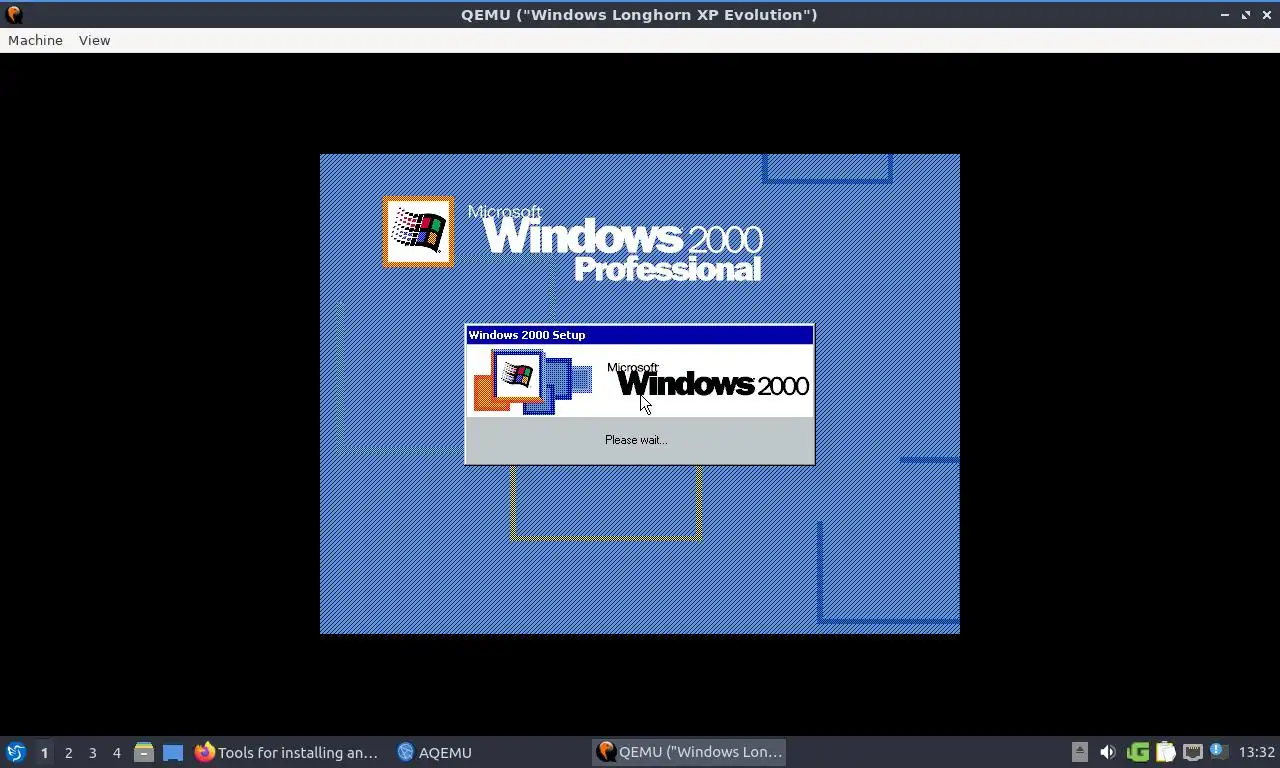Click the network connection tray icon
The width and height of the screenshot is (1280, 768).
click(1192, 752)
